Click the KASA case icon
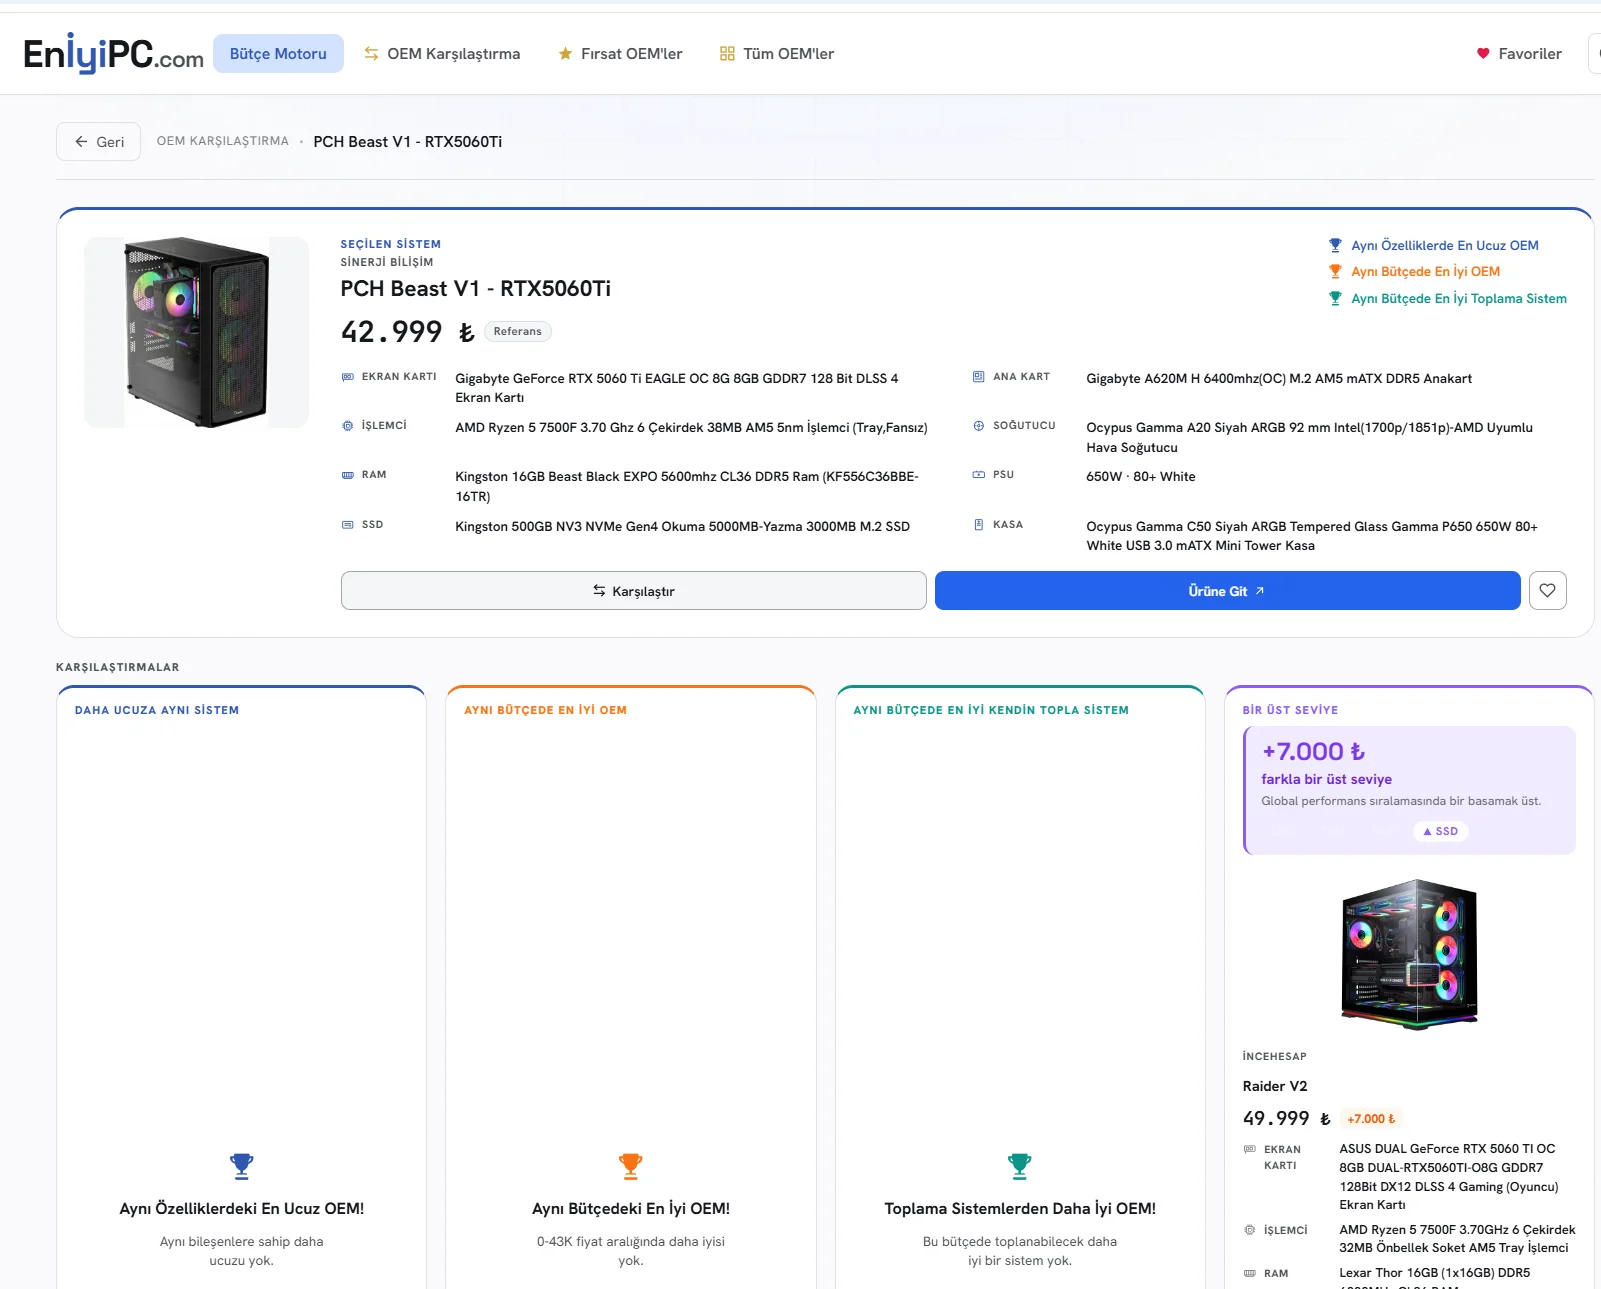Image resolution: width=1601 pixels, height=1289 pixels. coord(979,525)
